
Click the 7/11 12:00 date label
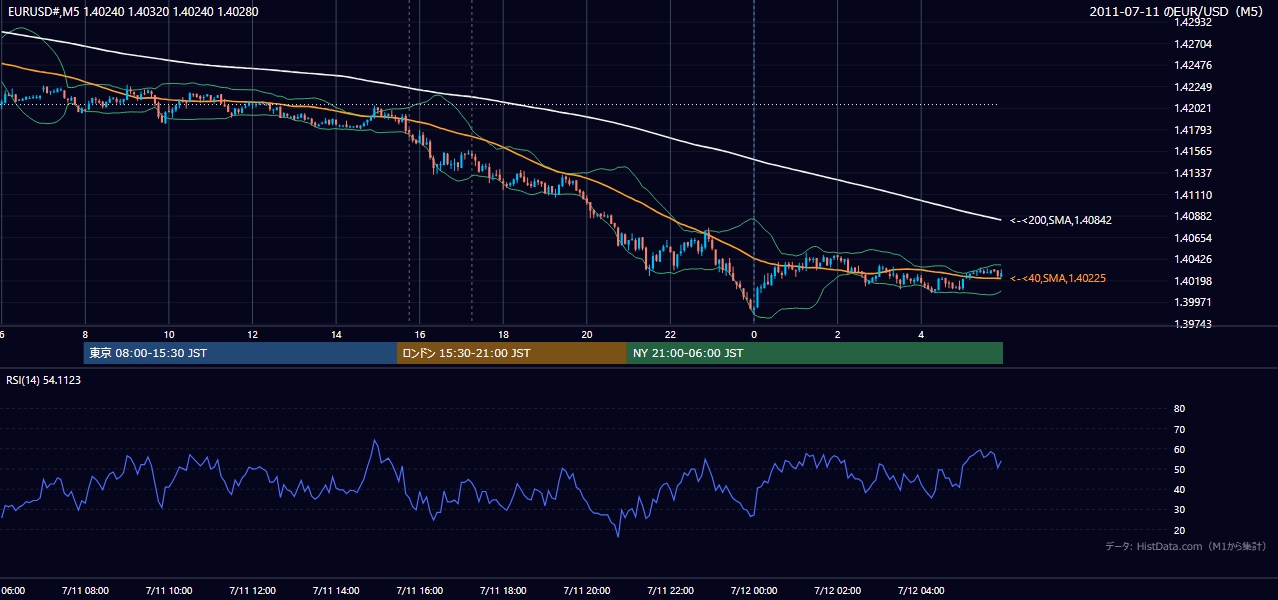tap(252, 591)
